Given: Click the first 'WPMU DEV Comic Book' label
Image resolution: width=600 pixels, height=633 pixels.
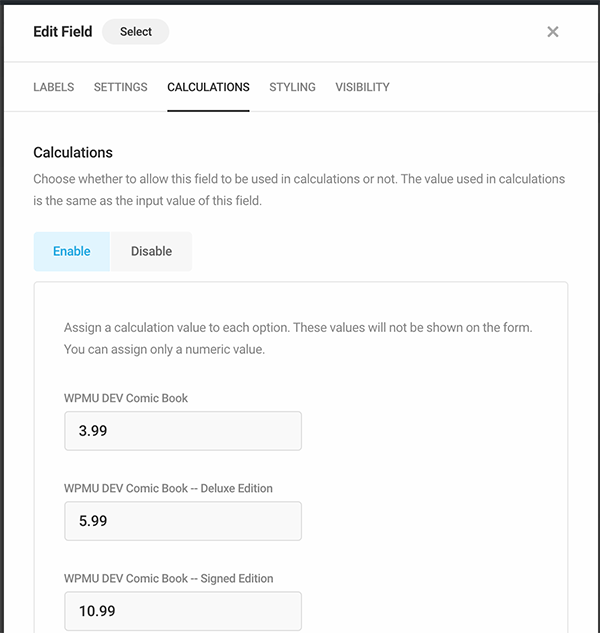Looking at the screenshot, I should click(126, 398).
